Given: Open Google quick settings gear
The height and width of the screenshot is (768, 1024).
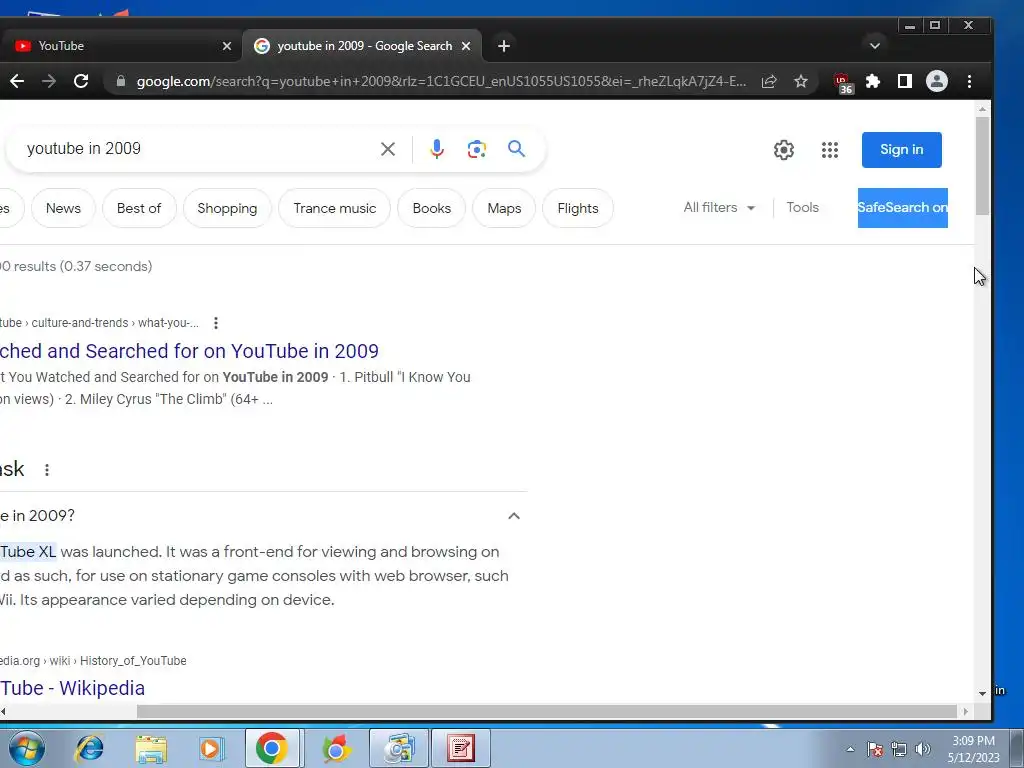Looking at the screenshot, I should [784, 150].
